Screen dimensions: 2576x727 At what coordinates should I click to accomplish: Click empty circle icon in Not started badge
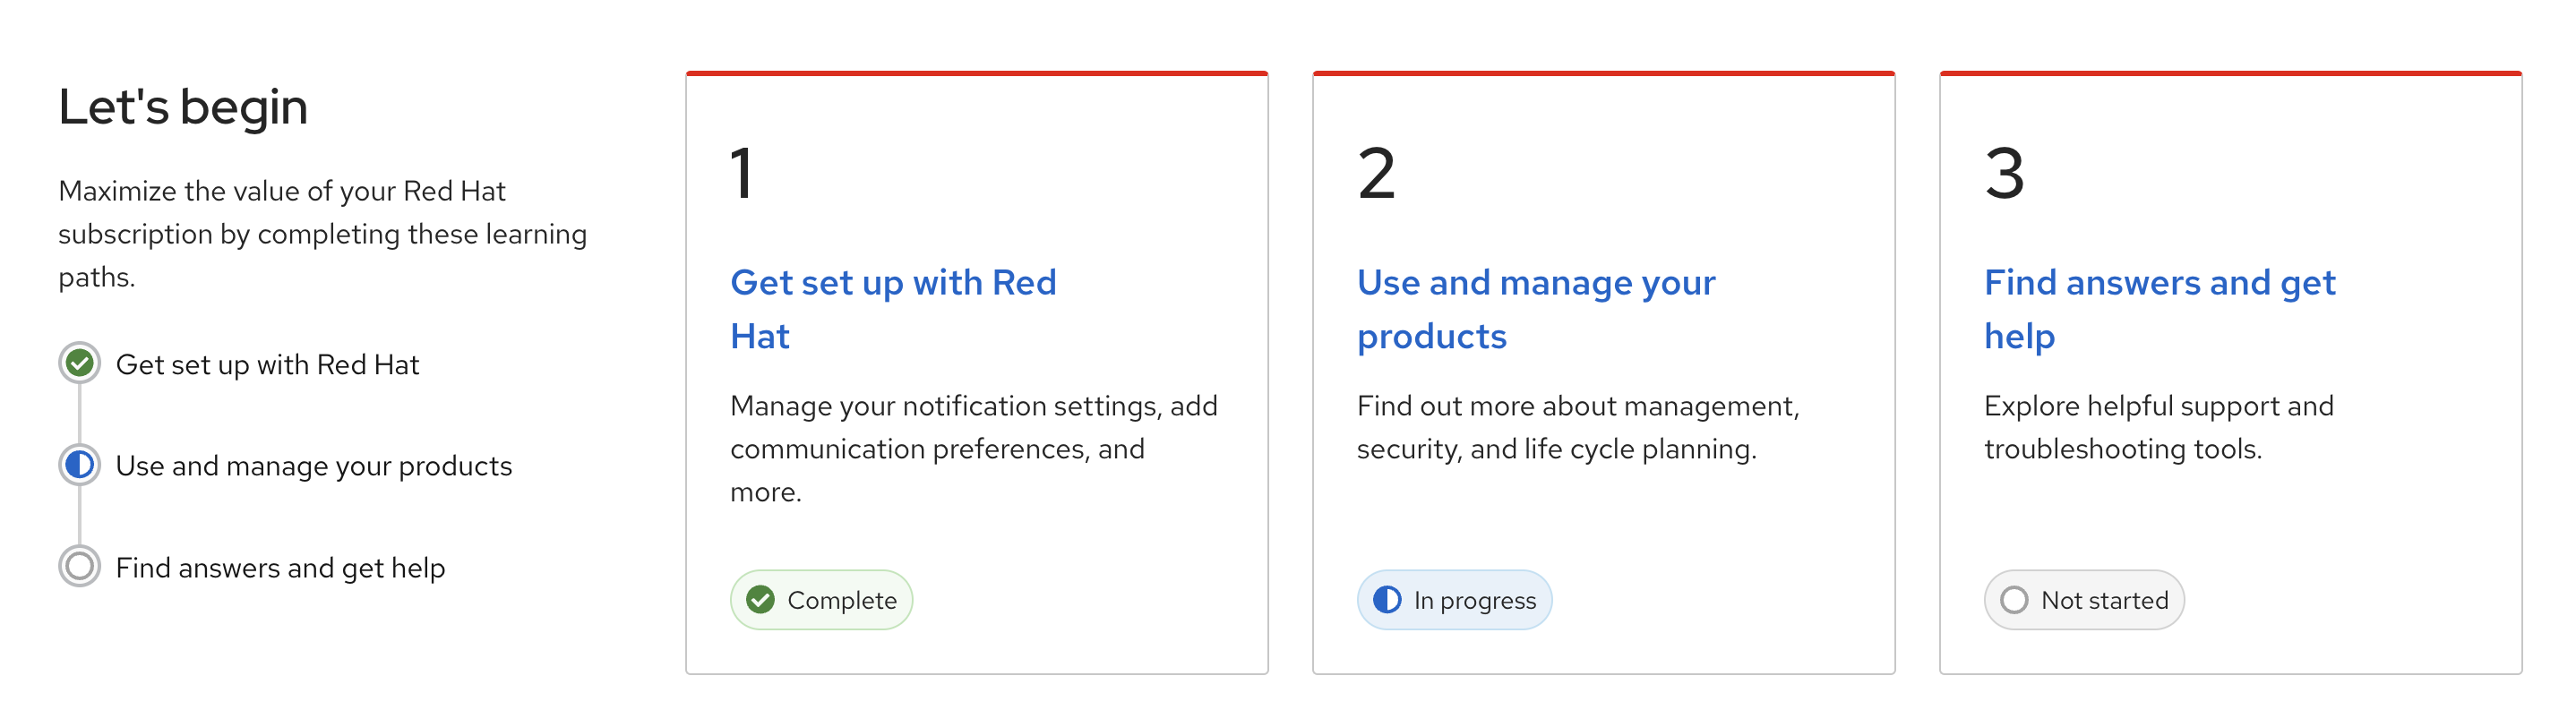pyautogui.click(x=2014, y=600)
